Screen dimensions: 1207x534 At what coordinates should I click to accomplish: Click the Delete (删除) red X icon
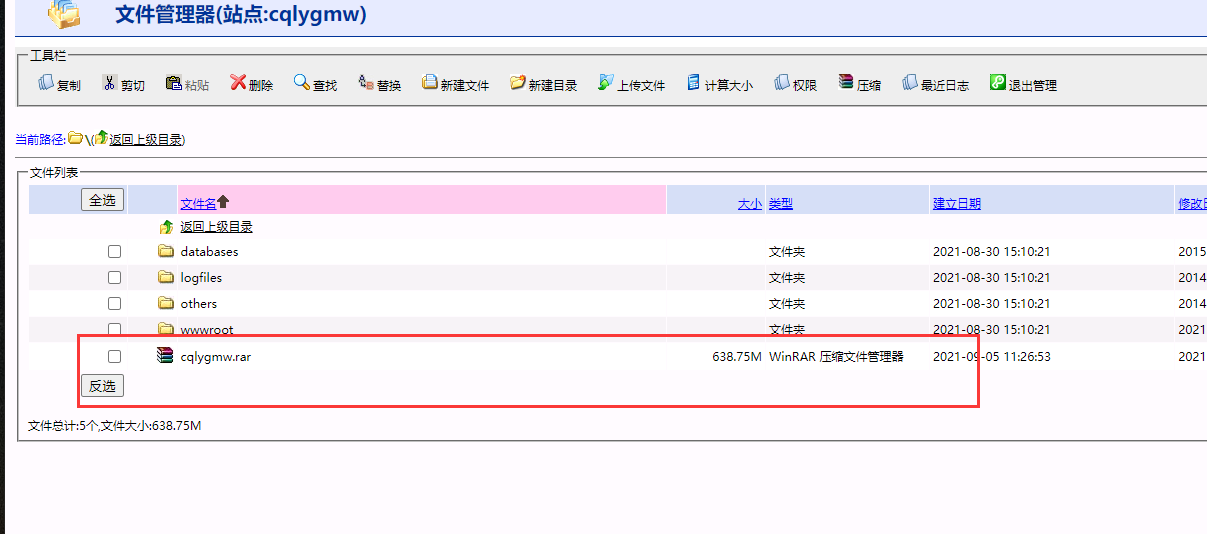238,84
